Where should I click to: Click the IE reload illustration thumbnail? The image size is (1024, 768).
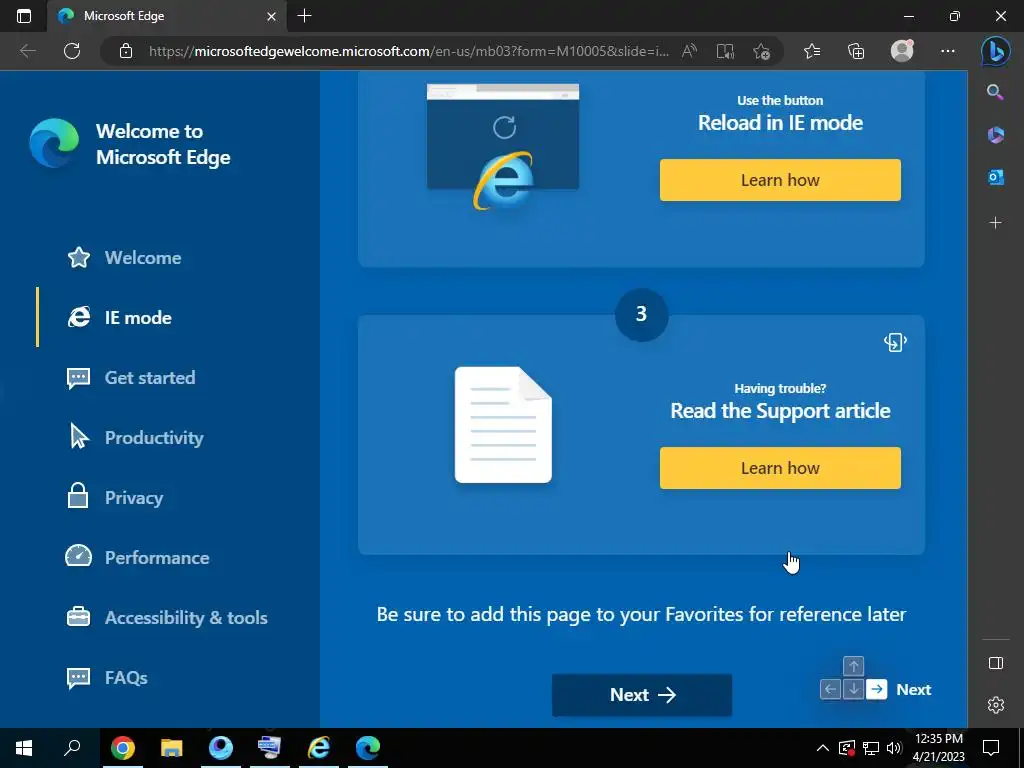(x=503, y=146)
